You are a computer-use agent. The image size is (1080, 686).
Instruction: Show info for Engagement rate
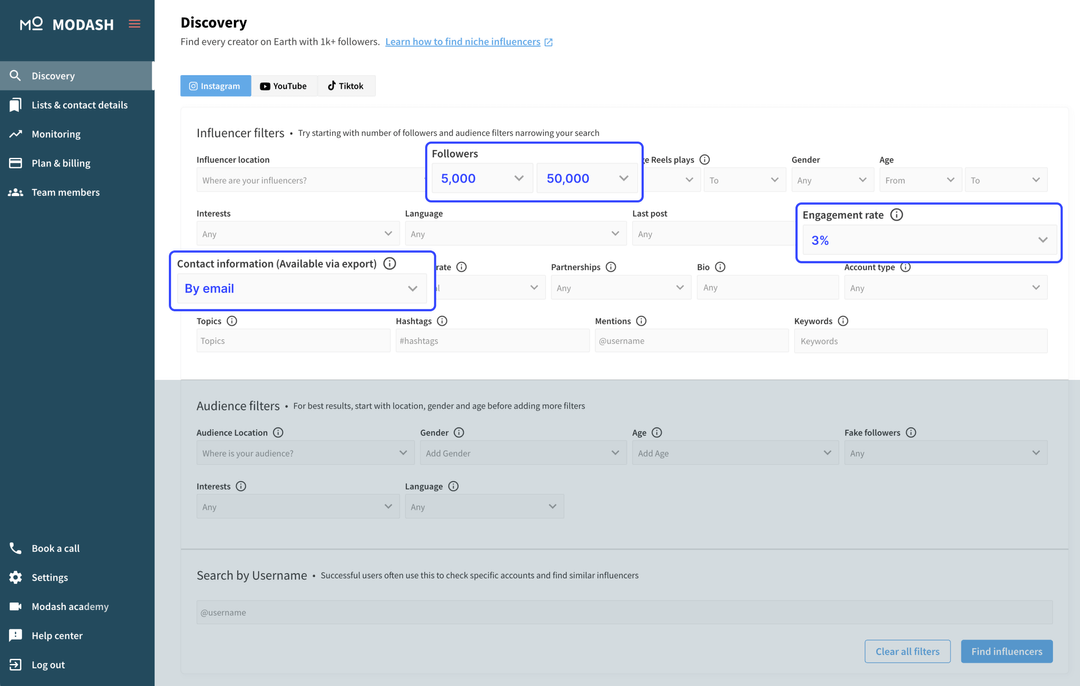pos(897,215)
